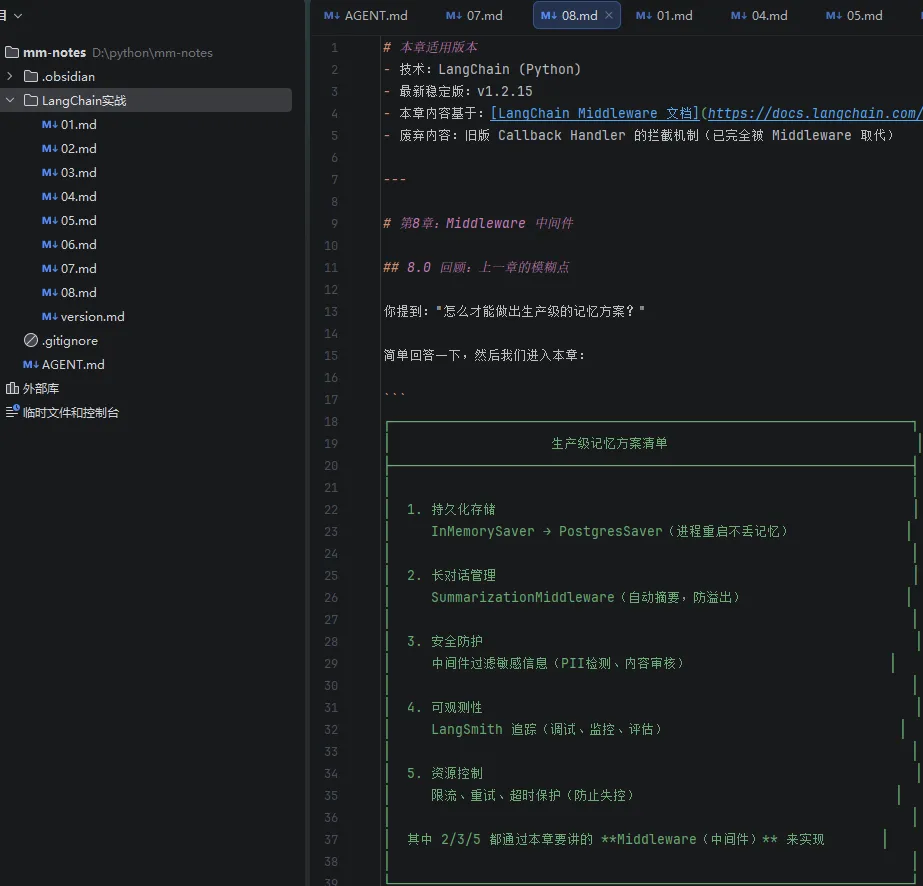Click line number 9 in the gutter

[x=334, y=224]
